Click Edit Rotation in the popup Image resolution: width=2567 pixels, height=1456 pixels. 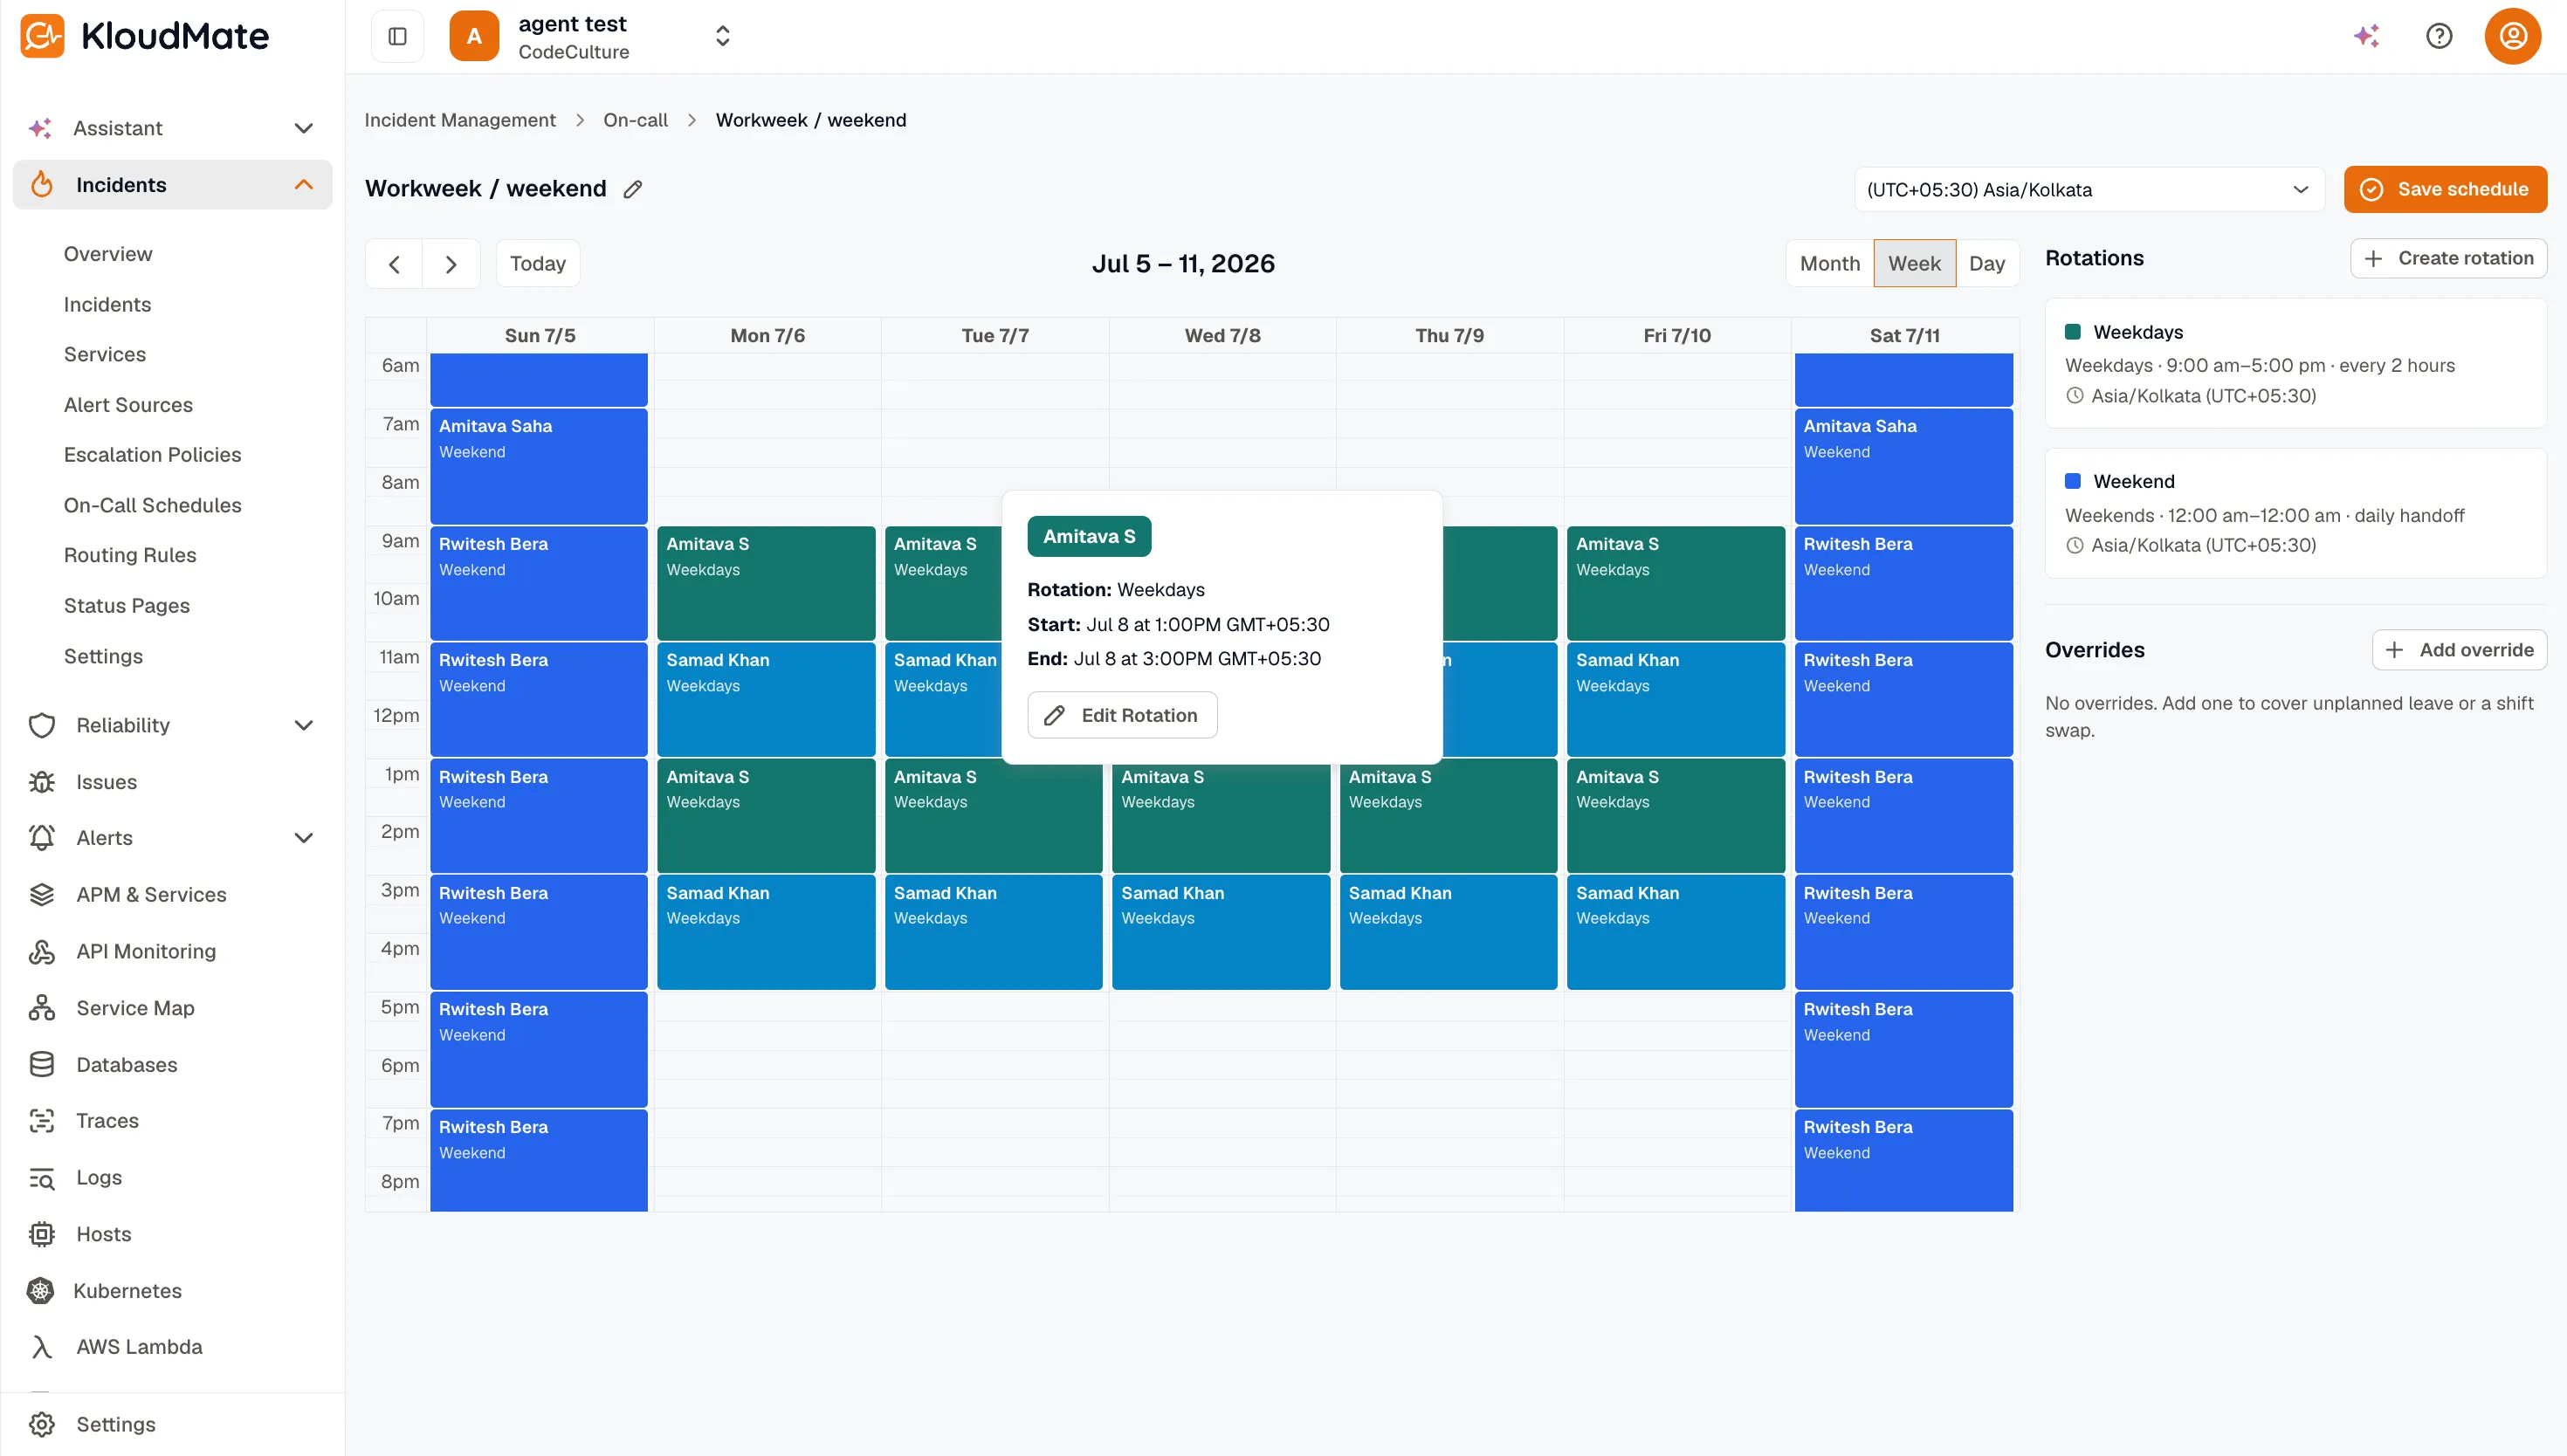point(1122,715)
